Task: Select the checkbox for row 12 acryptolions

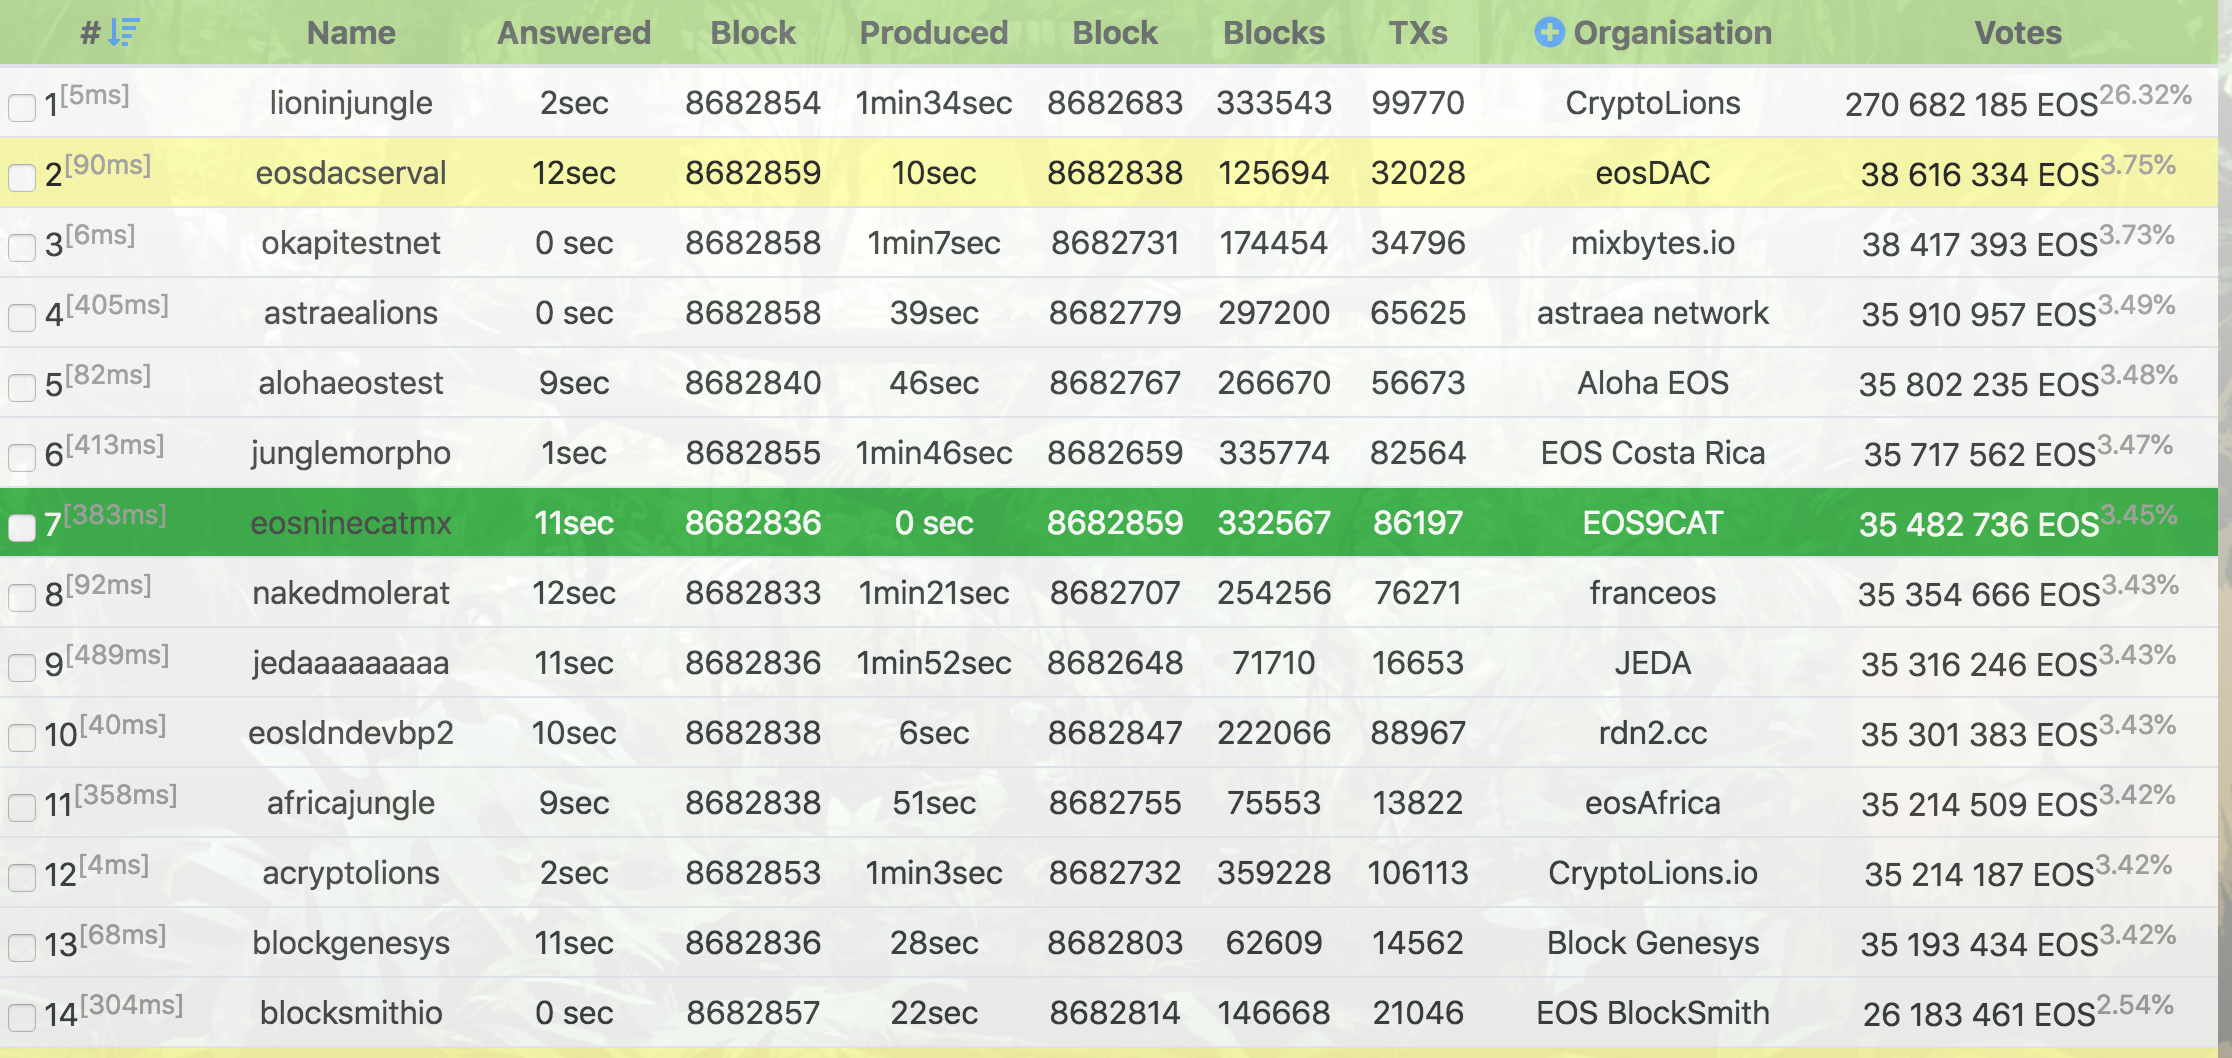Action: (22, 877)
